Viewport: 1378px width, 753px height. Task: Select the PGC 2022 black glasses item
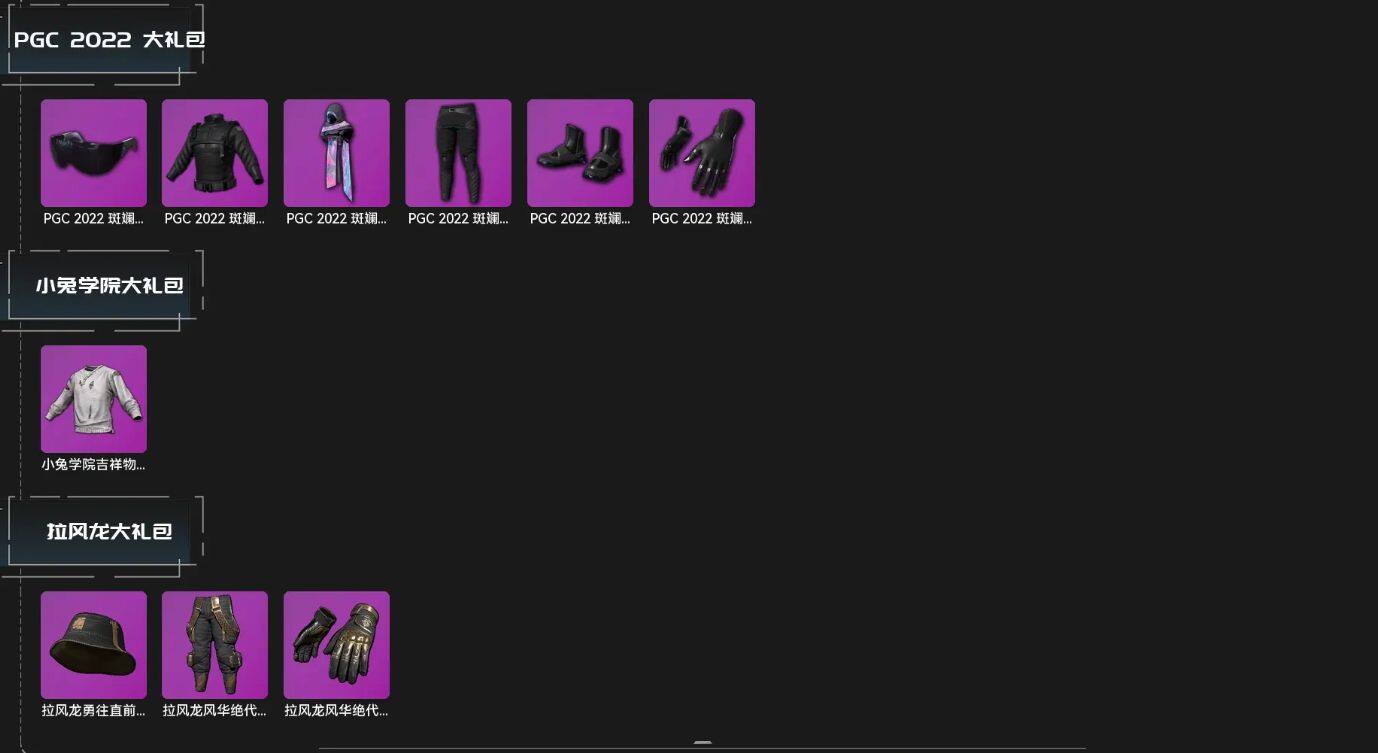click(x=94, y=153)
